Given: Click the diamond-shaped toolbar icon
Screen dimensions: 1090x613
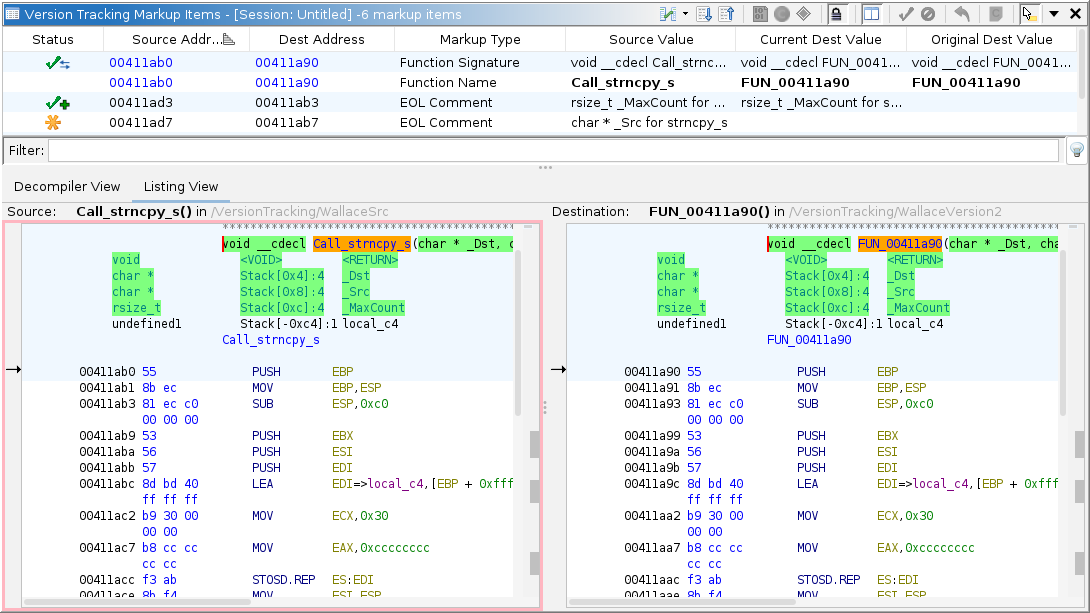Looking at the screenshot, I should (x=804, y=14).
